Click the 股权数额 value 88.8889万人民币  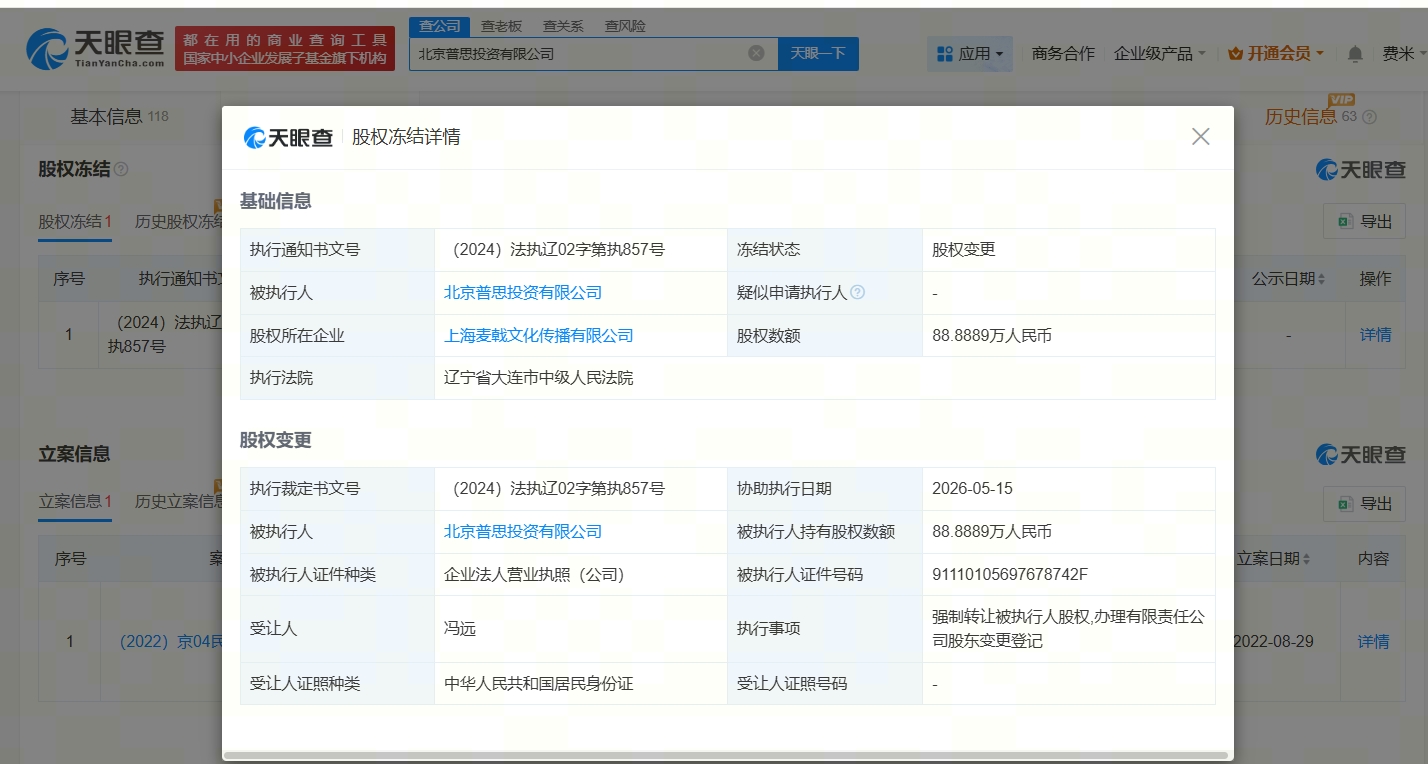(992, 336)
